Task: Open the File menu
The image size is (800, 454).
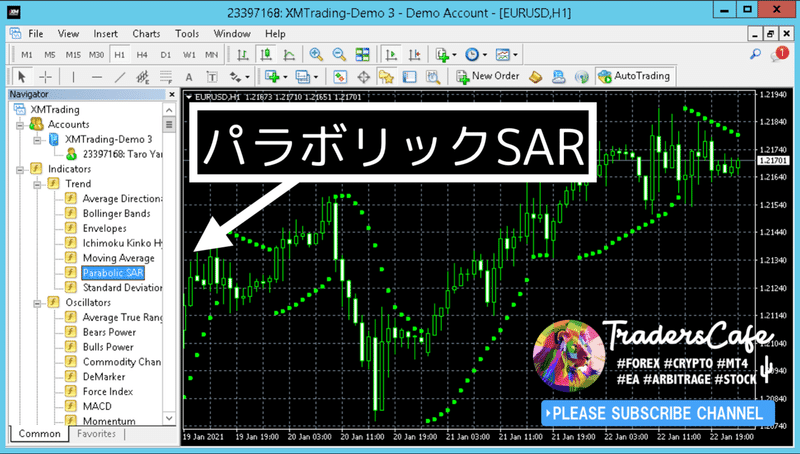Action: tap(35, 34)
